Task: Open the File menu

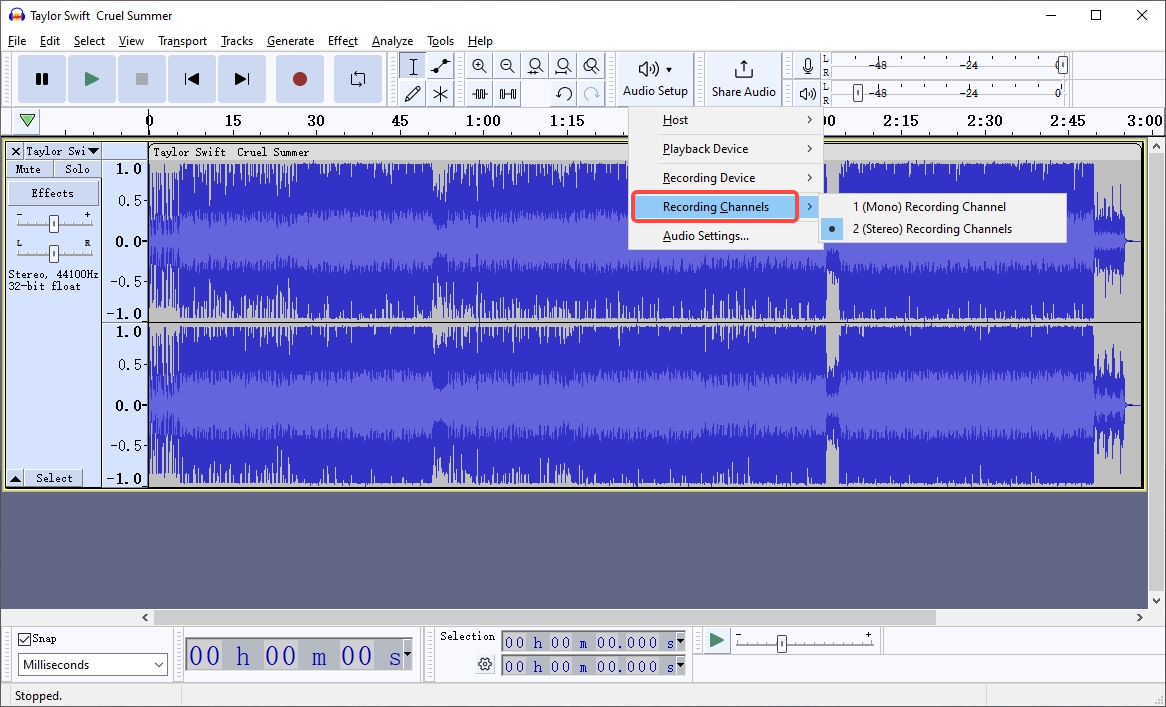Action: tap(16, 41)
